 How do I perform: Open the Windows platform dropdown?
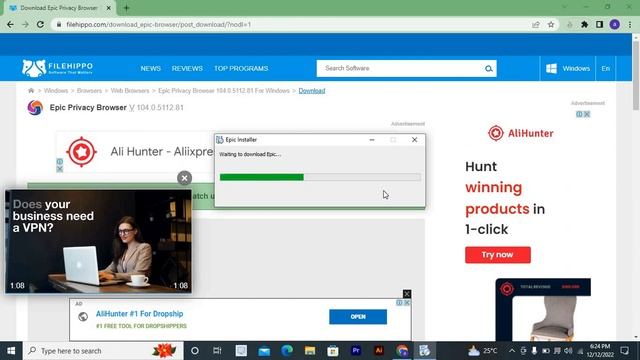point(568,69)
